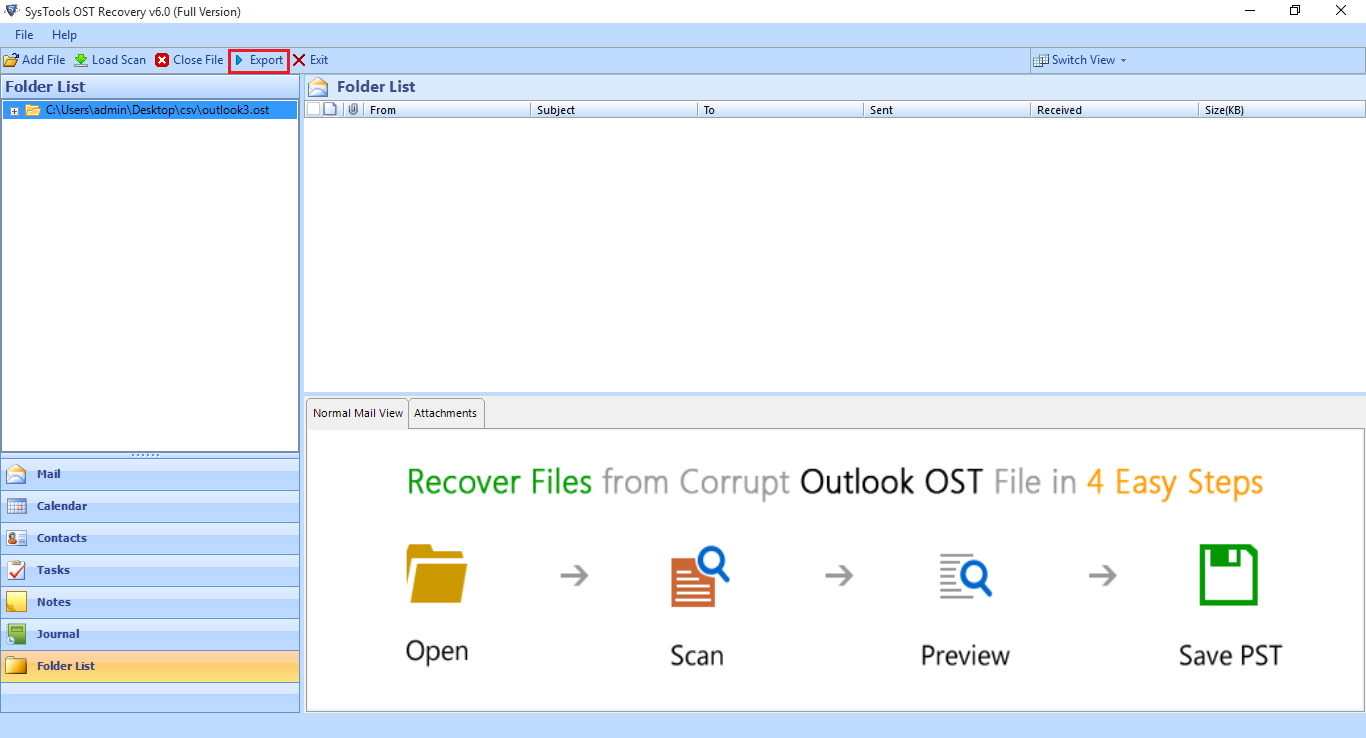This screenshot has width=1366, height=738.
Task: Click the envelope icon beside Folder List heading
Action: [x=318, y=87]
